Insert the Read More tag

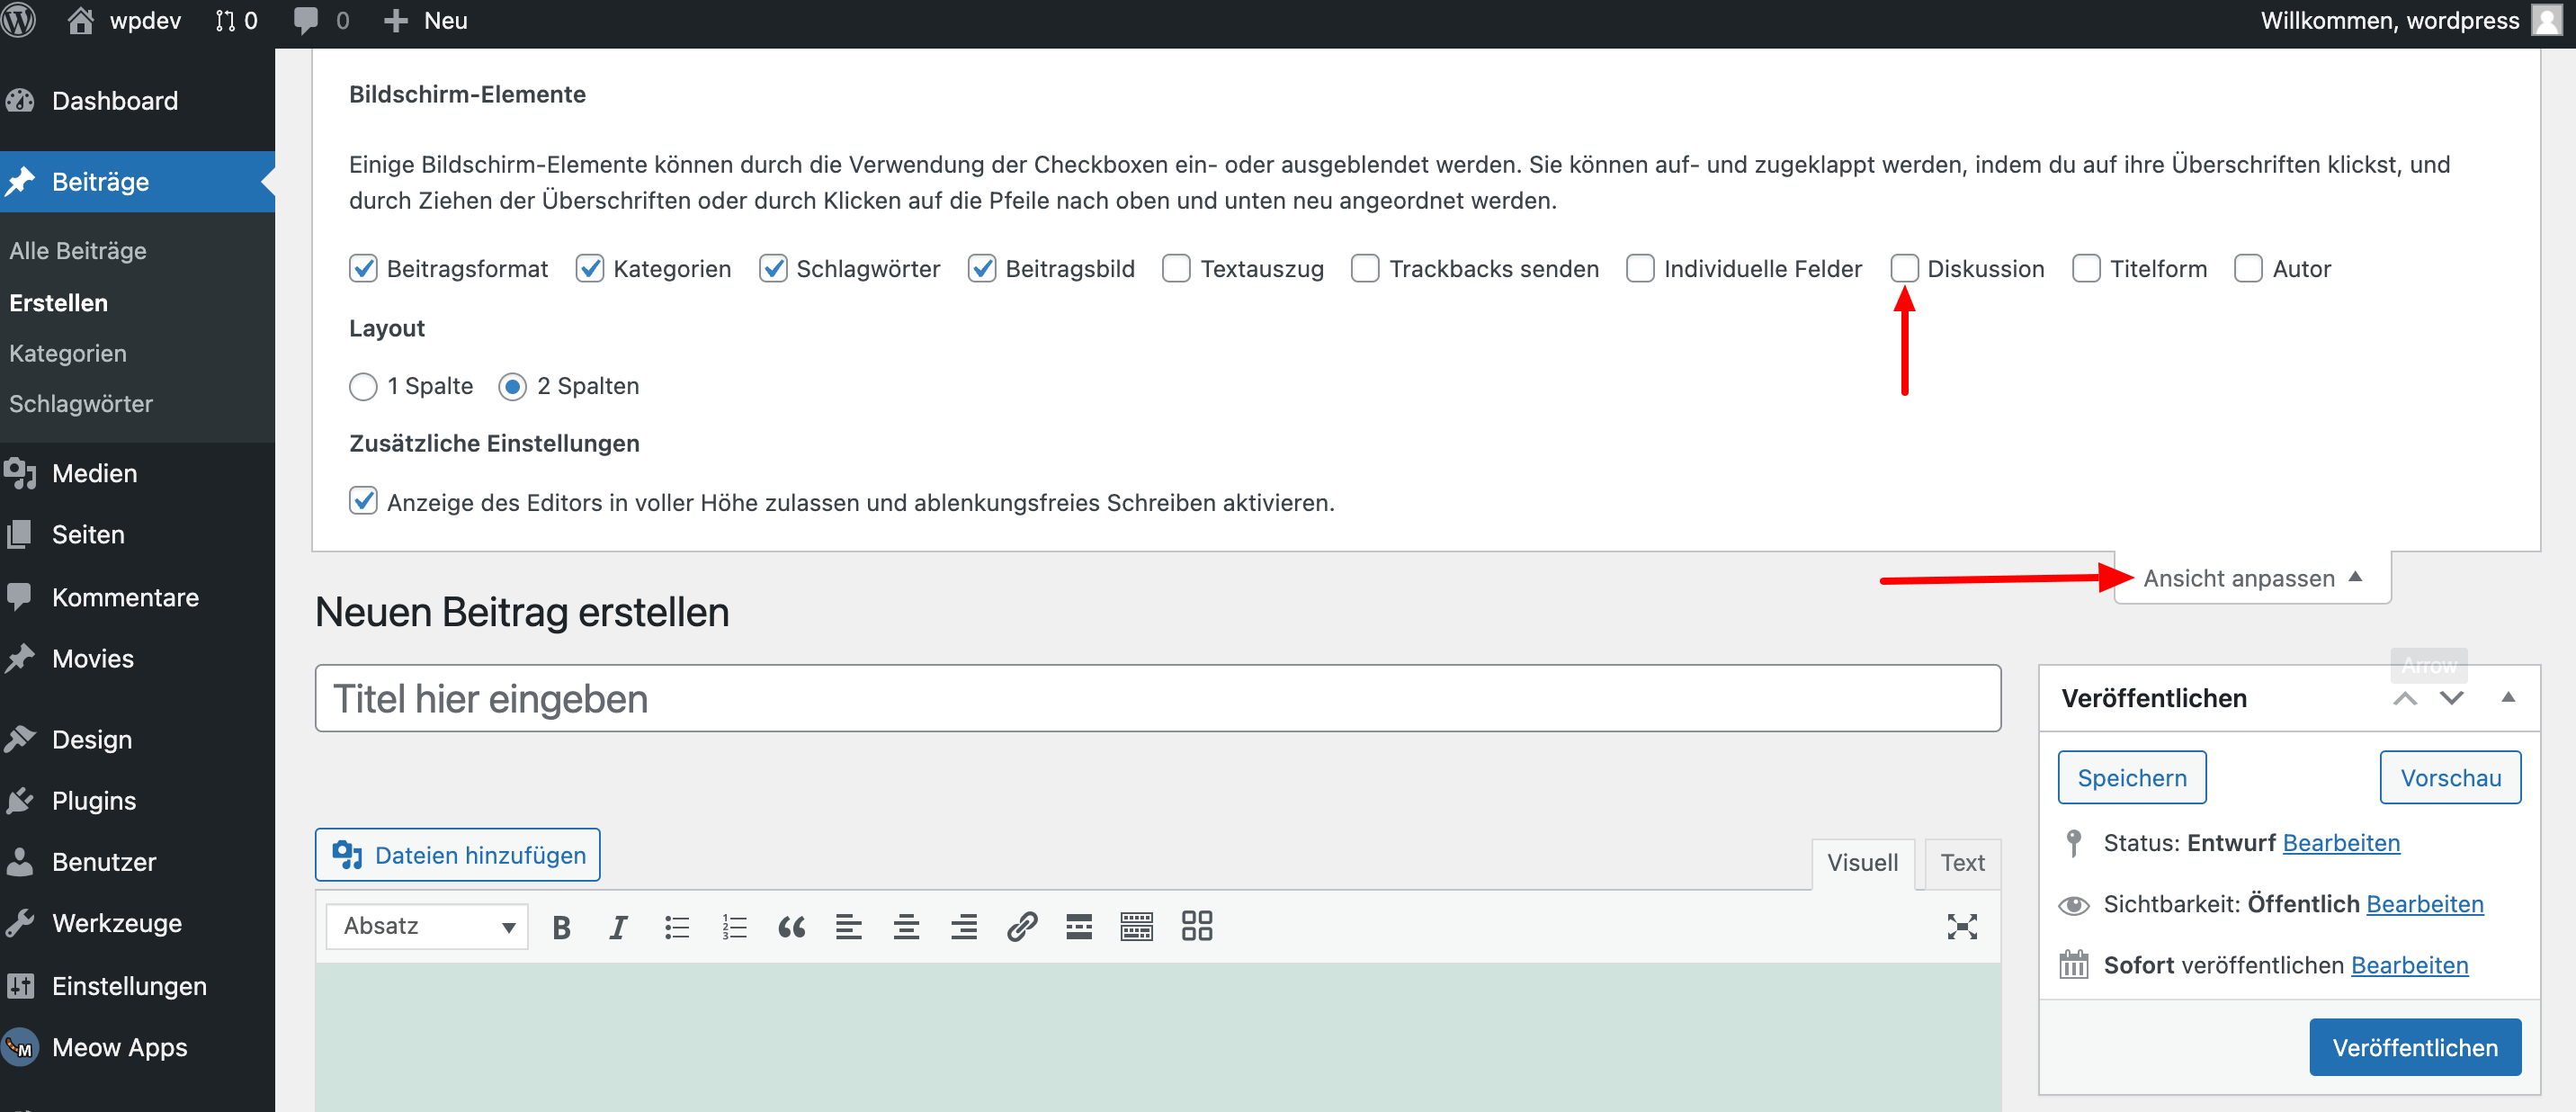click(x=1079, y=927)
